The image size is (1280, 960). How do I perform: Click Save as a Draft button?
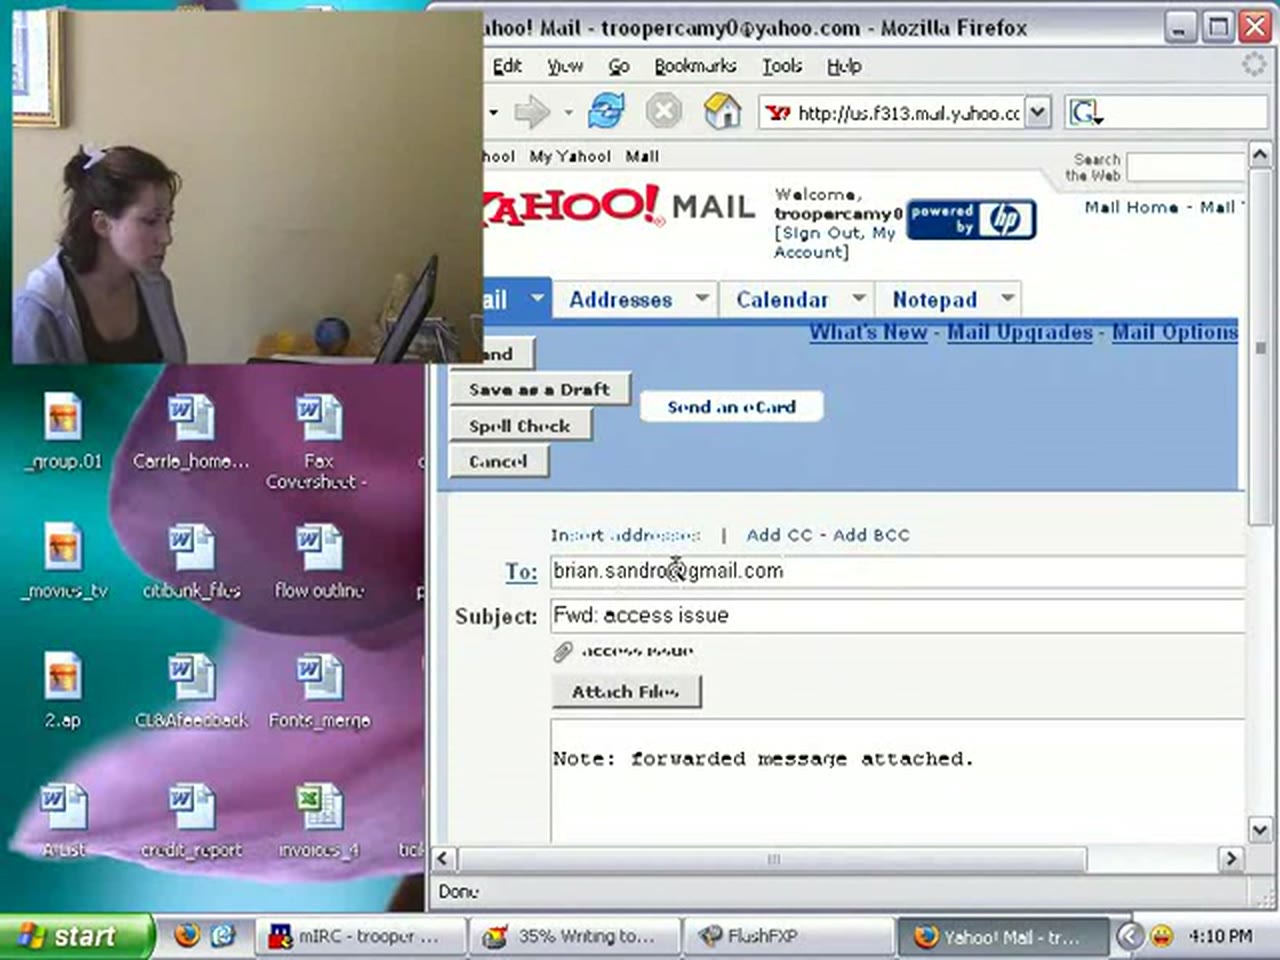coord(540,389)
